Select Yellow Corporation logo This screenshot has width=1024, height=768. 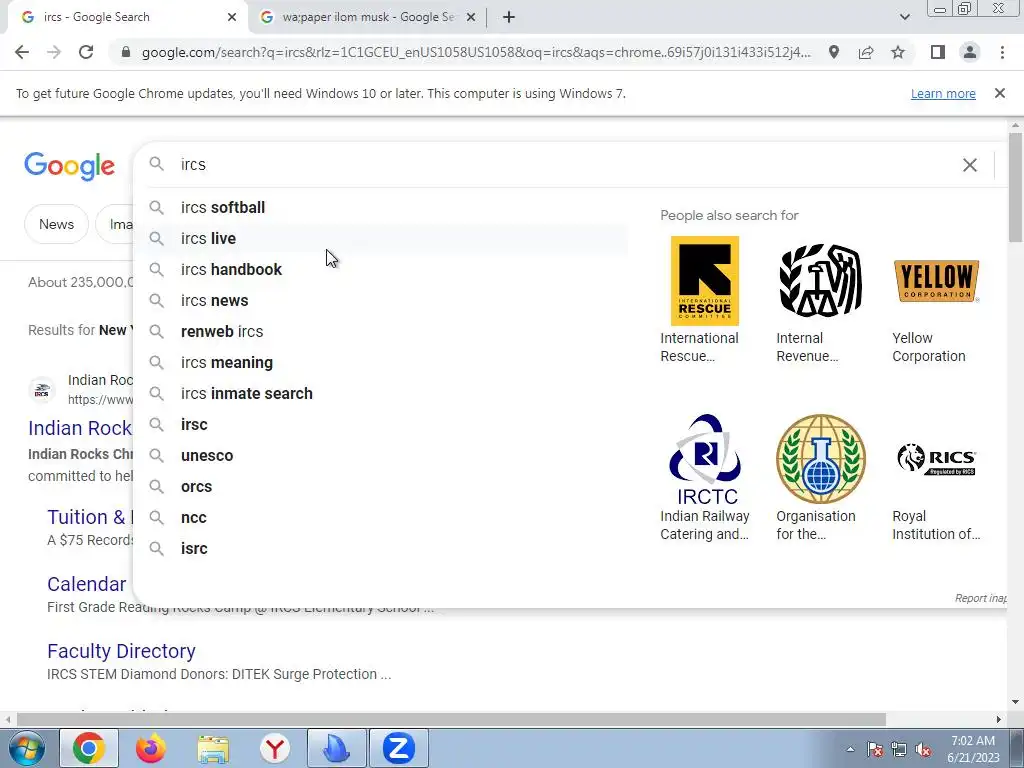tap(936, 281)
